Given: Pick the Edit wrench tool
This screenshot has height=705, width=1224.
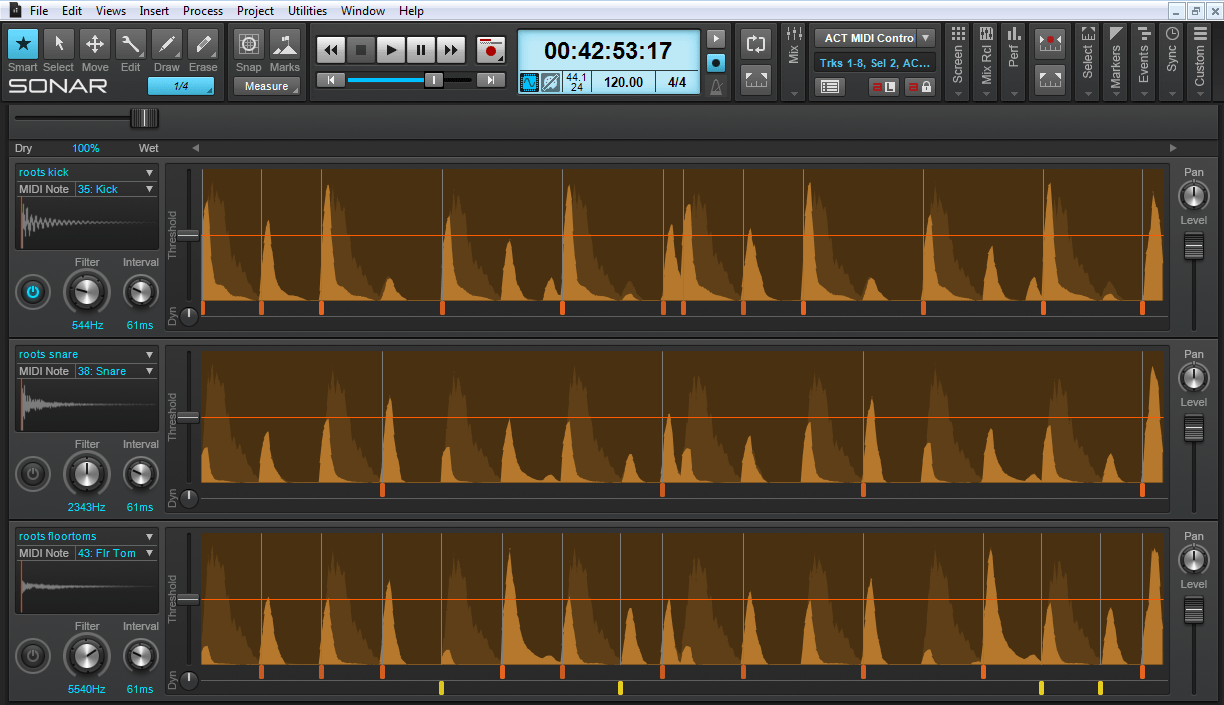Looking at the screenshot, I should point(131,44).
